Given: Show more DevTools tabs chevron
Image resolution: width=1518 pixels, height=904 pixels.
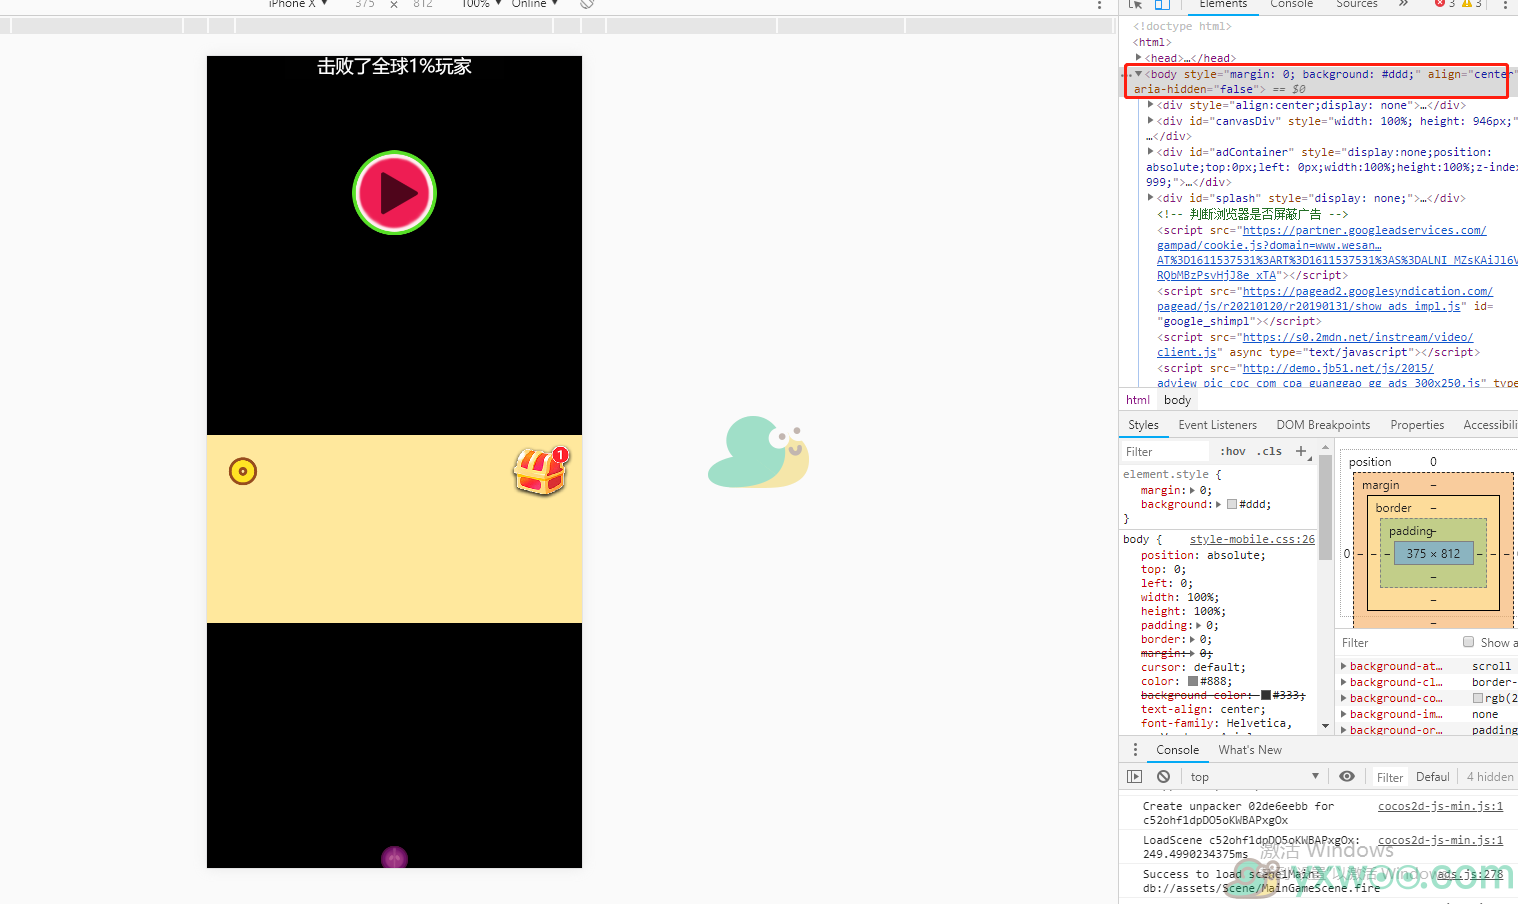Looking at the screenshot, I should click(1403, 4).
